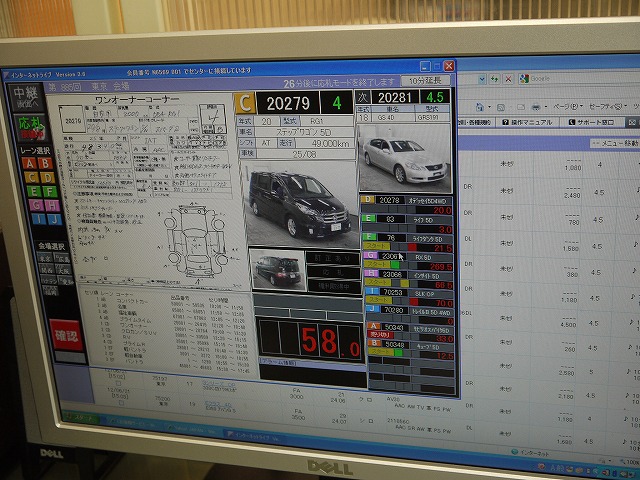
Task: Open the ページ(P) menu in browser
Action: coord(568,107)
